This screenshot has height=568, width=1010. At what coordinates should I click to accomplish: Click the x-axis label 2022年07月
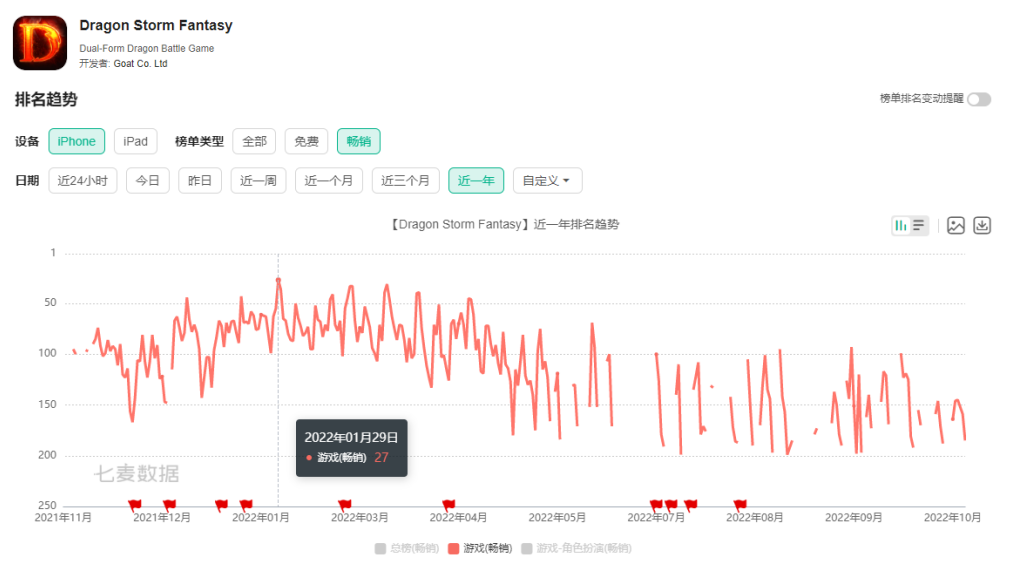656,518
